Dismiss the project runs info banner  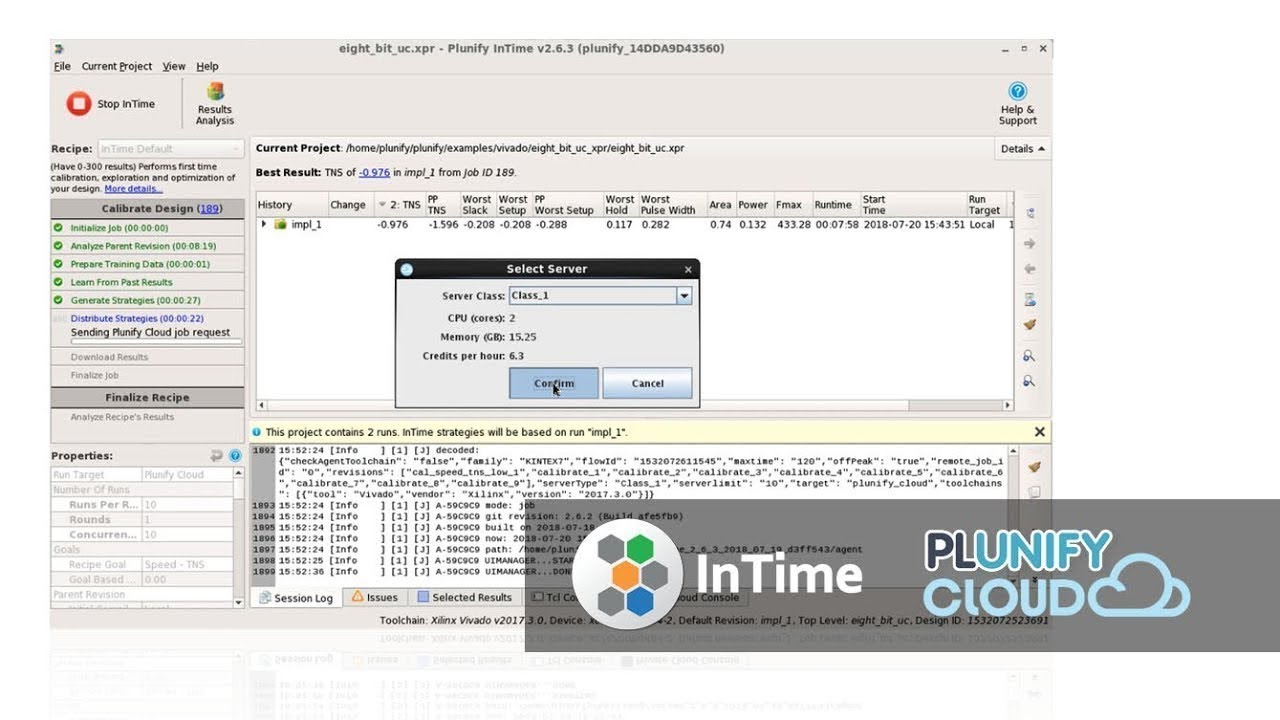[x=1039, y=432]
